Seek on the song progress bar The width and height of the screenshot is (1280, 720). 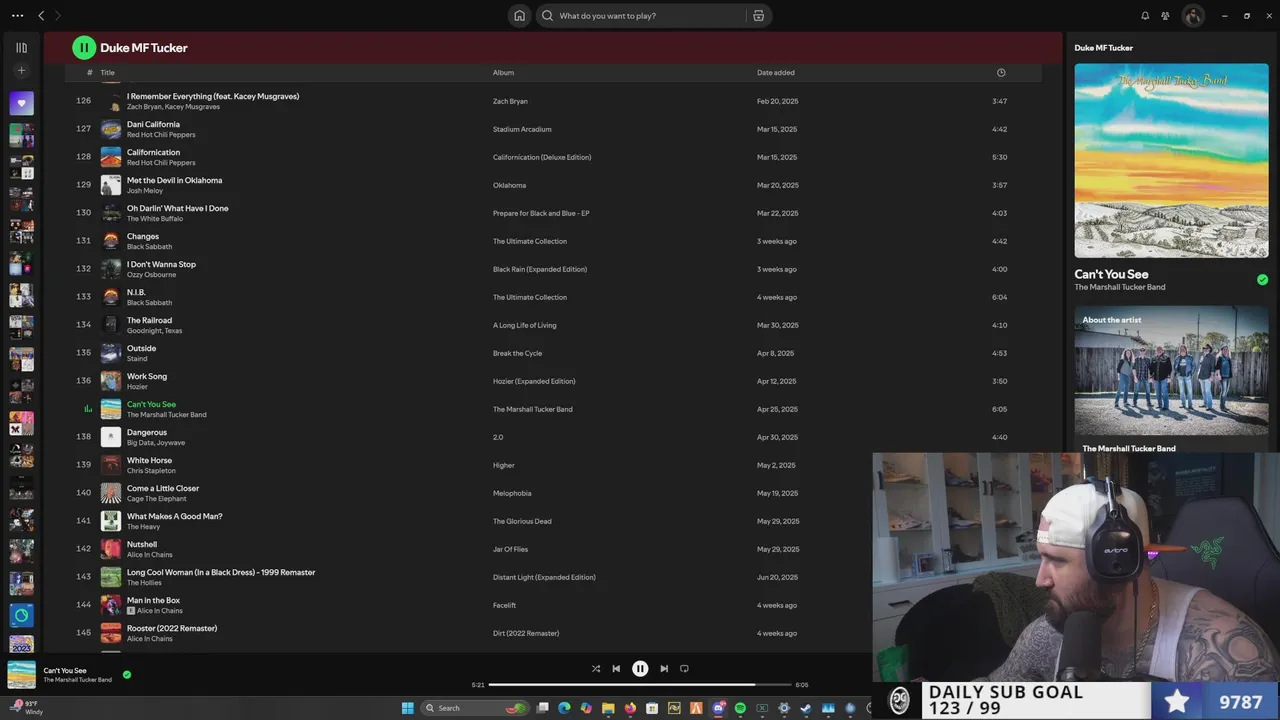640,685
